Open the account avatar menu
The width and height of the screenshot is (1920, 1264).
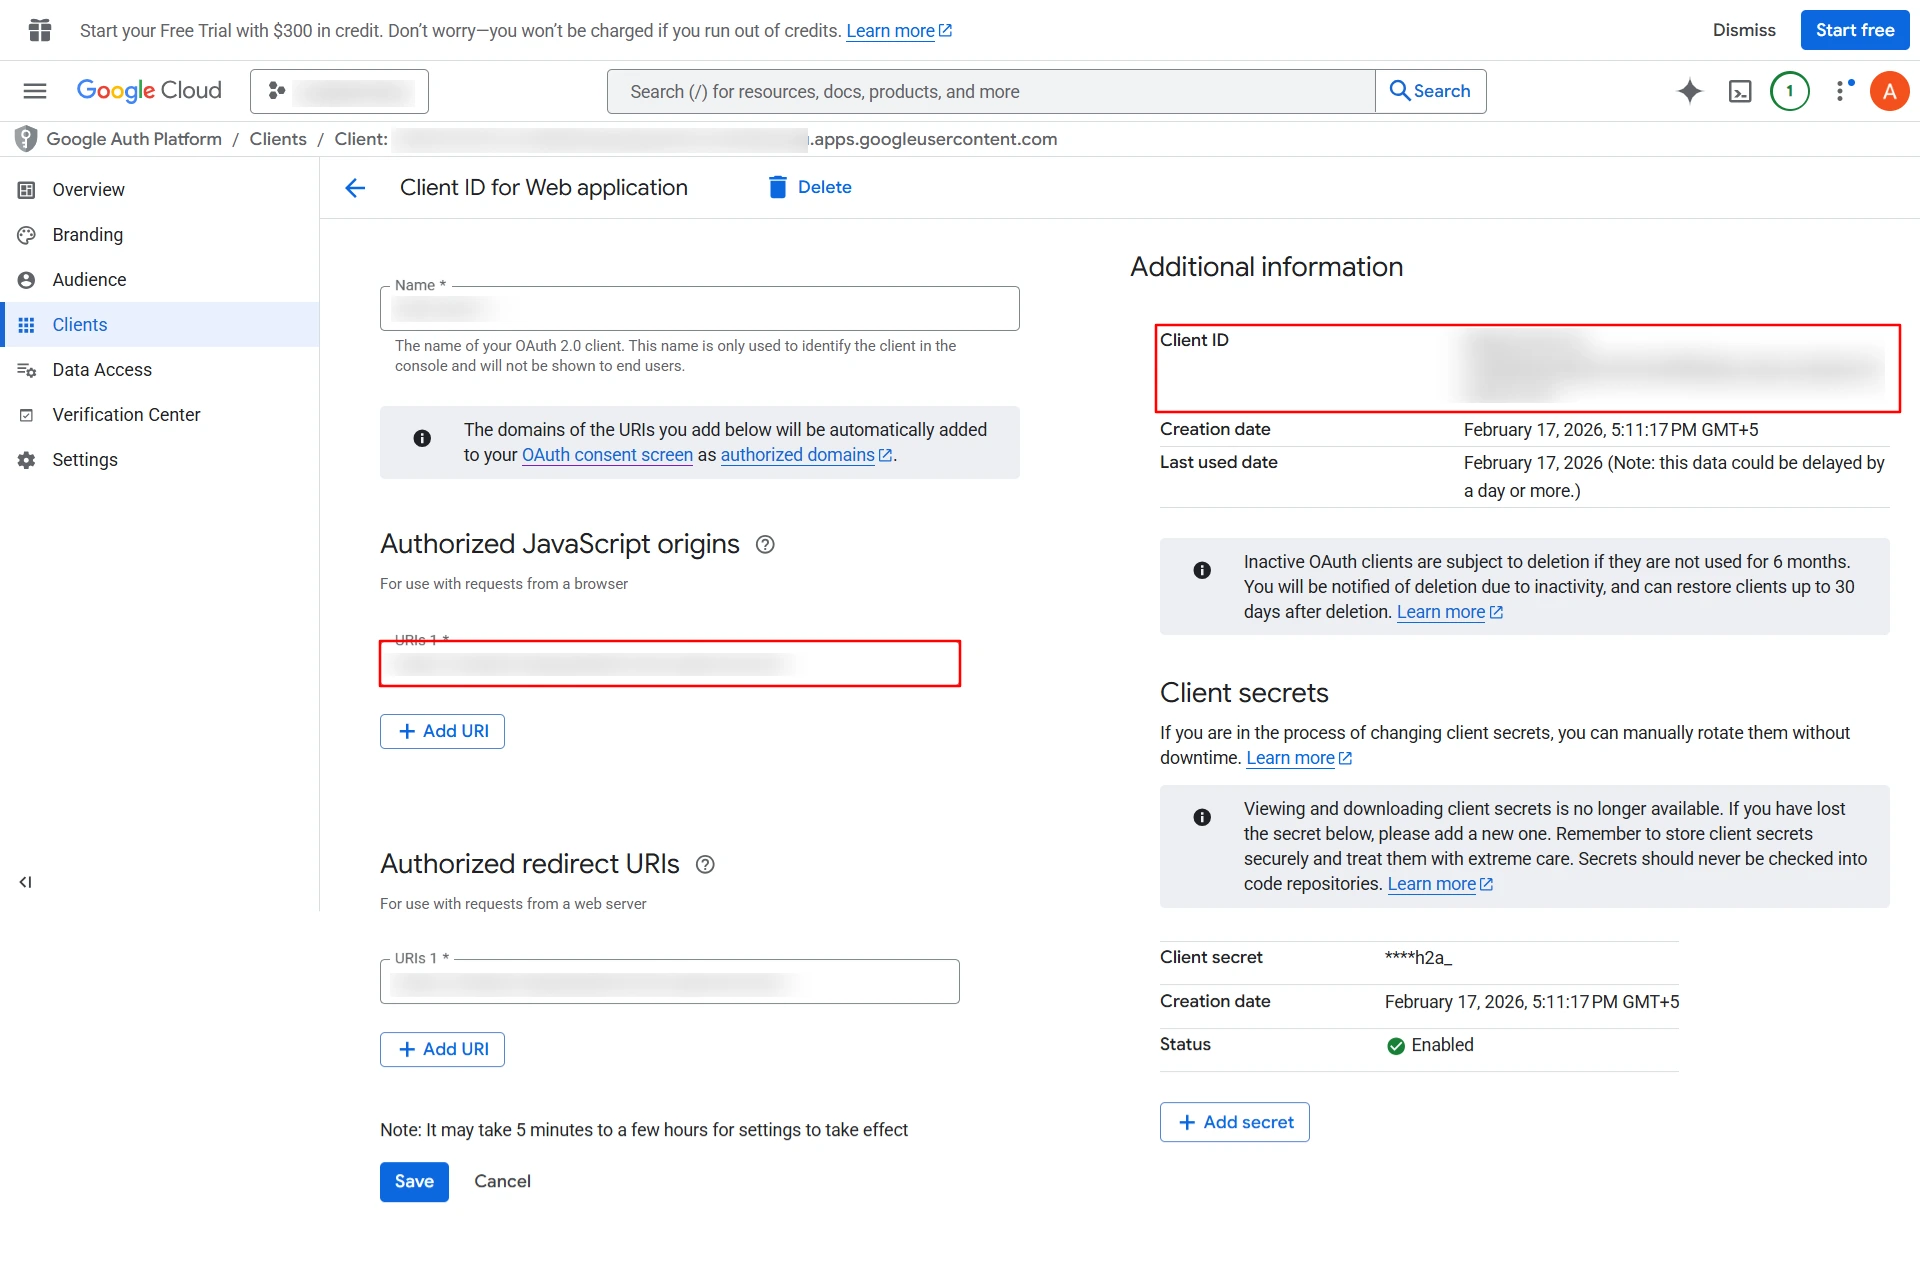click(1890, 91)
